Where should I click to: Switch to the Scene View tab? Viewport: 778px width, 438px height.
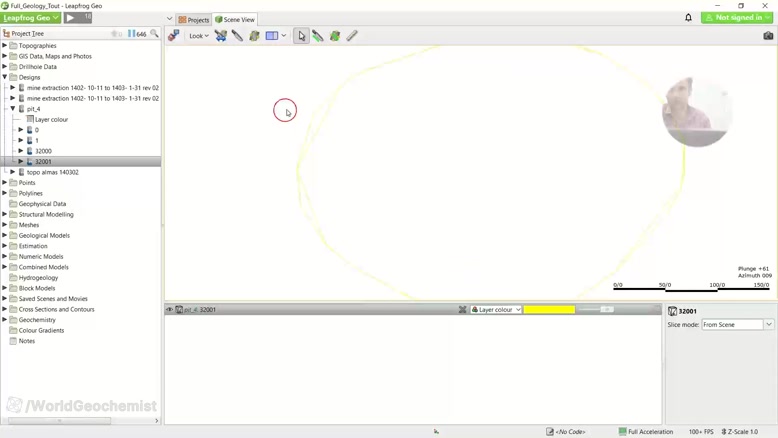pos(235,20)
